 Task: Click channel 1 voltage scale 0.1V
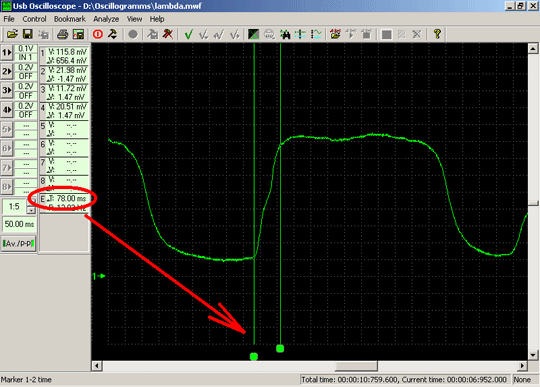pyautogui.click(x=25, y=49)
